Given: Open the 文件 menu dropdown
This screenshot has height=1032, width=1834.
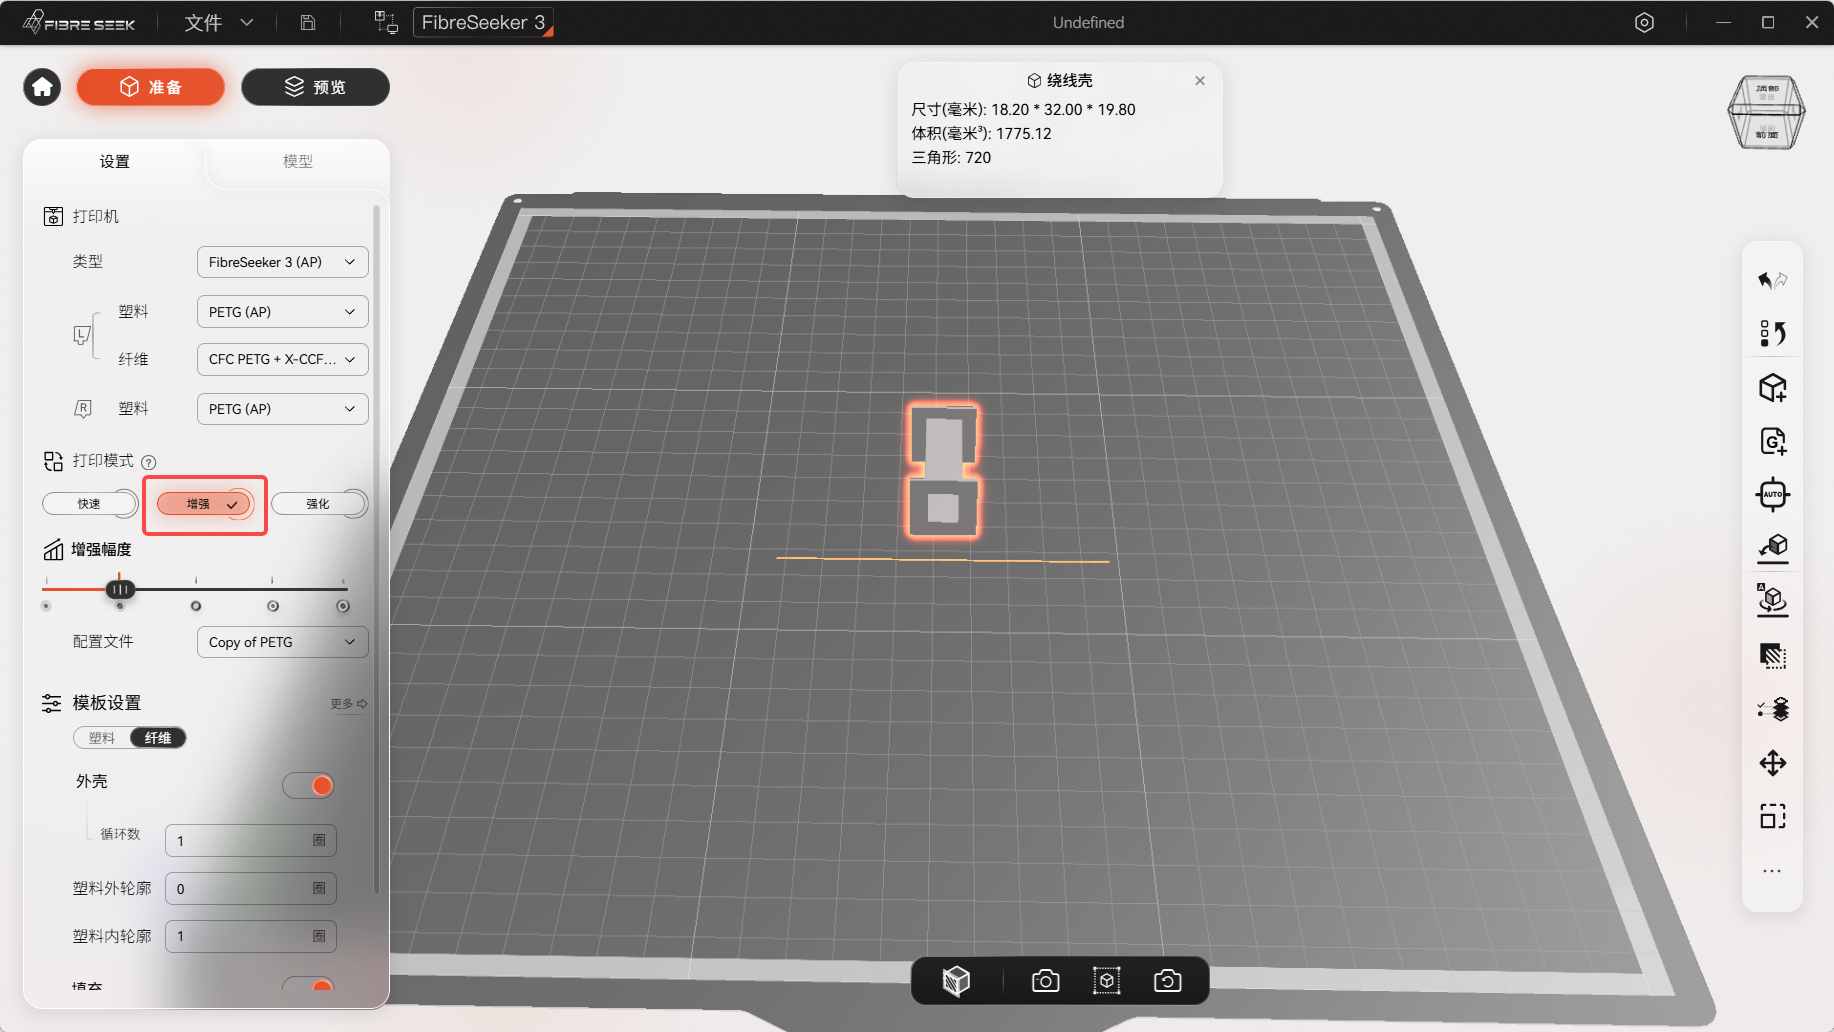Looking at the screenshot, I should click(x=218, y=22).
